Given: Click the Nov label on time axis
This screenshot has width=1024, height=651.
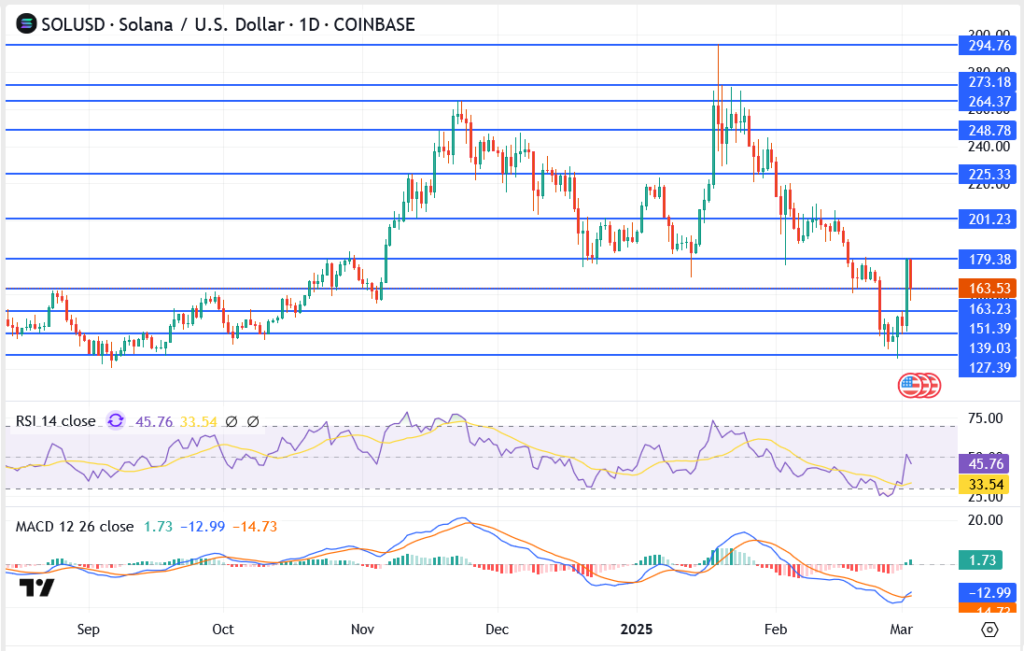Looking at the screenshot, I should [363, 630].
